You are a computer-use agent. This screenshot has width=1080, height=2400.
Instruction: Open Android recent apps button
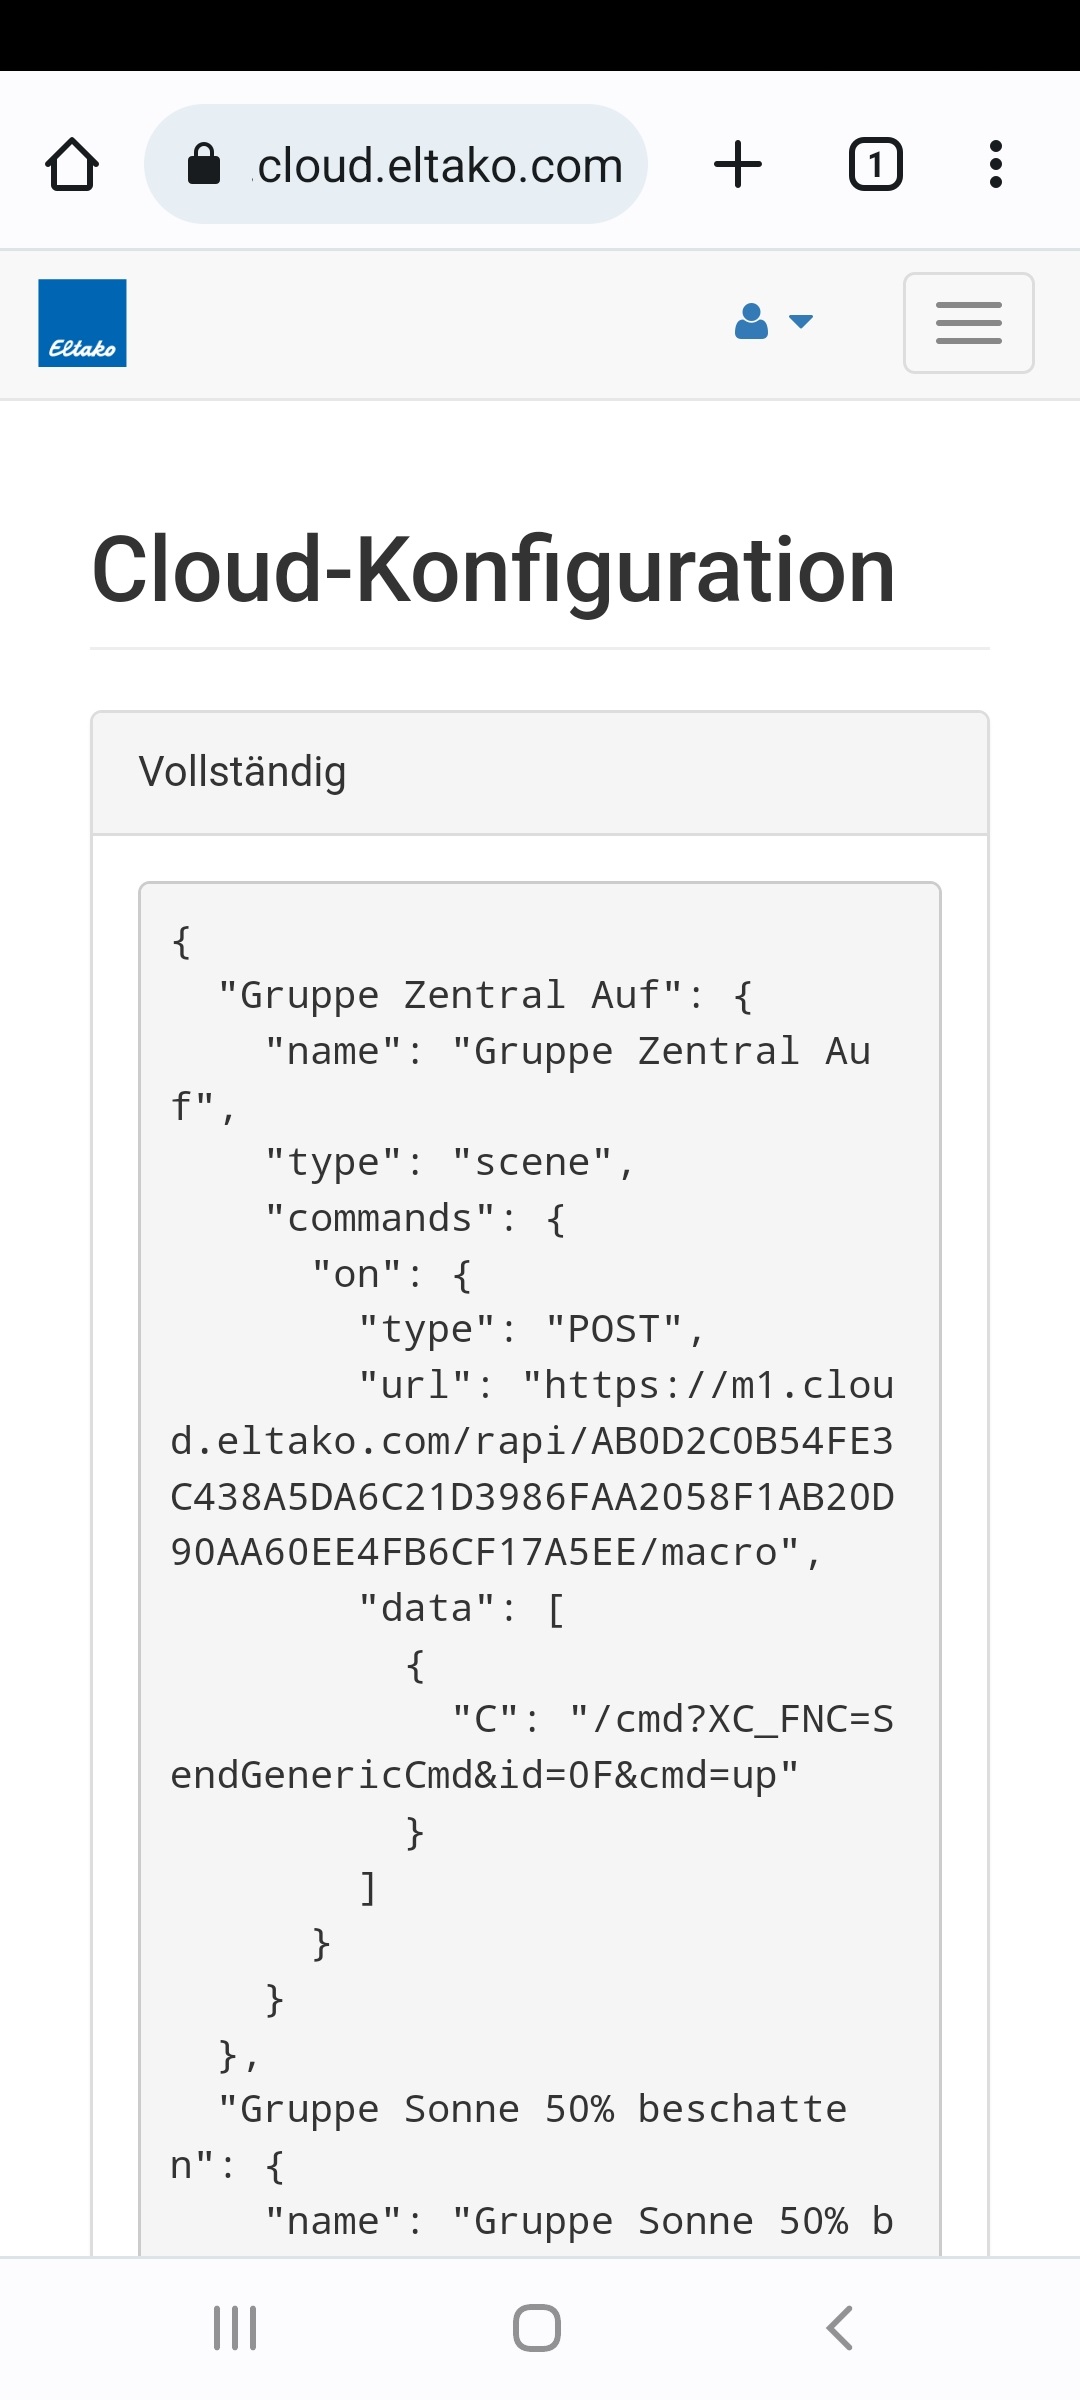tap(235, 2328)
